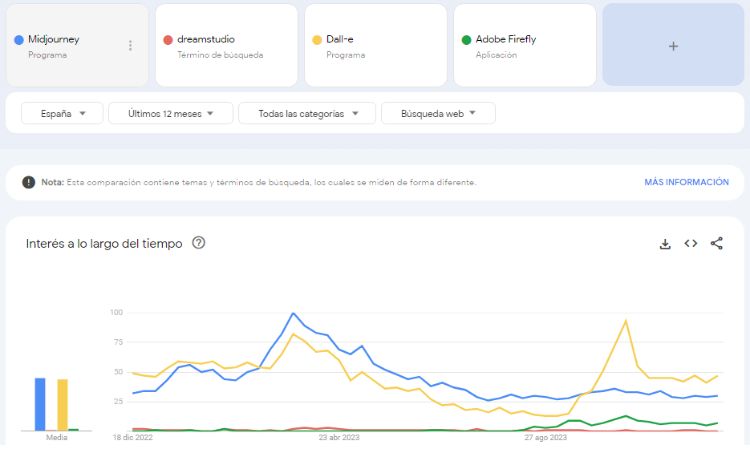Select the Adobe Firefly term card
This screenshot has width=750, height=450.
point(525,45)
